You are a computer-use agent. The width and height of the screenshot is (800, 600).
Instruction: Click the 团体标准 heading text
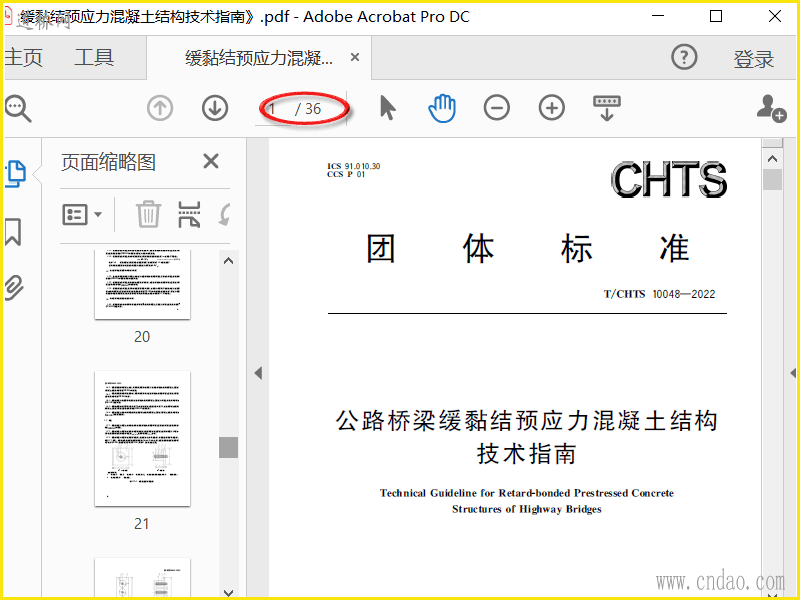point(528,249)
